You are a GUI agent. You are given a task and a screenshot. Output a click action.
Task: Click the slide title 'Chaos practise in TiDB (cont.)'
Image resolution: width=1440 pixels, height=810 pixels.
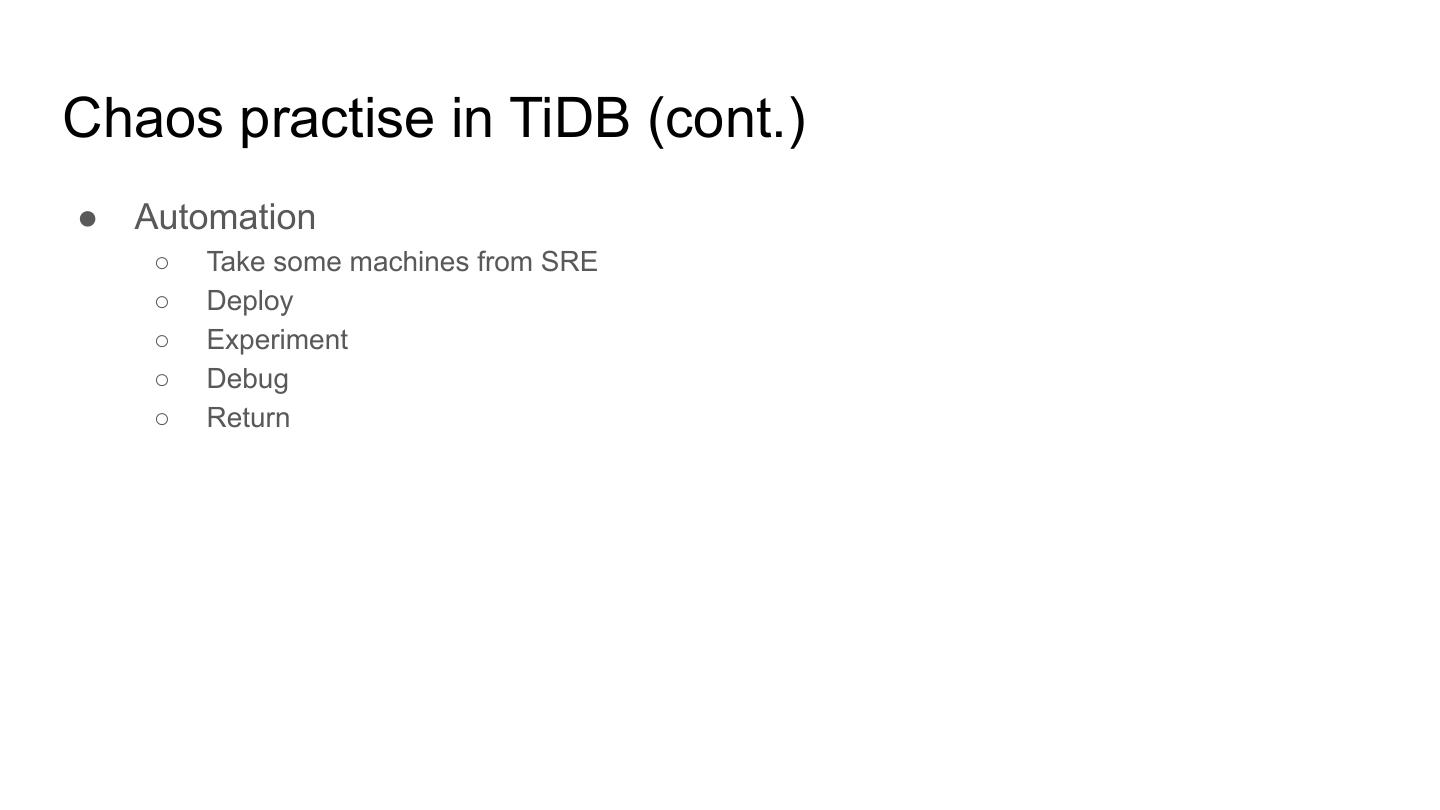click(x=434, y=118)
